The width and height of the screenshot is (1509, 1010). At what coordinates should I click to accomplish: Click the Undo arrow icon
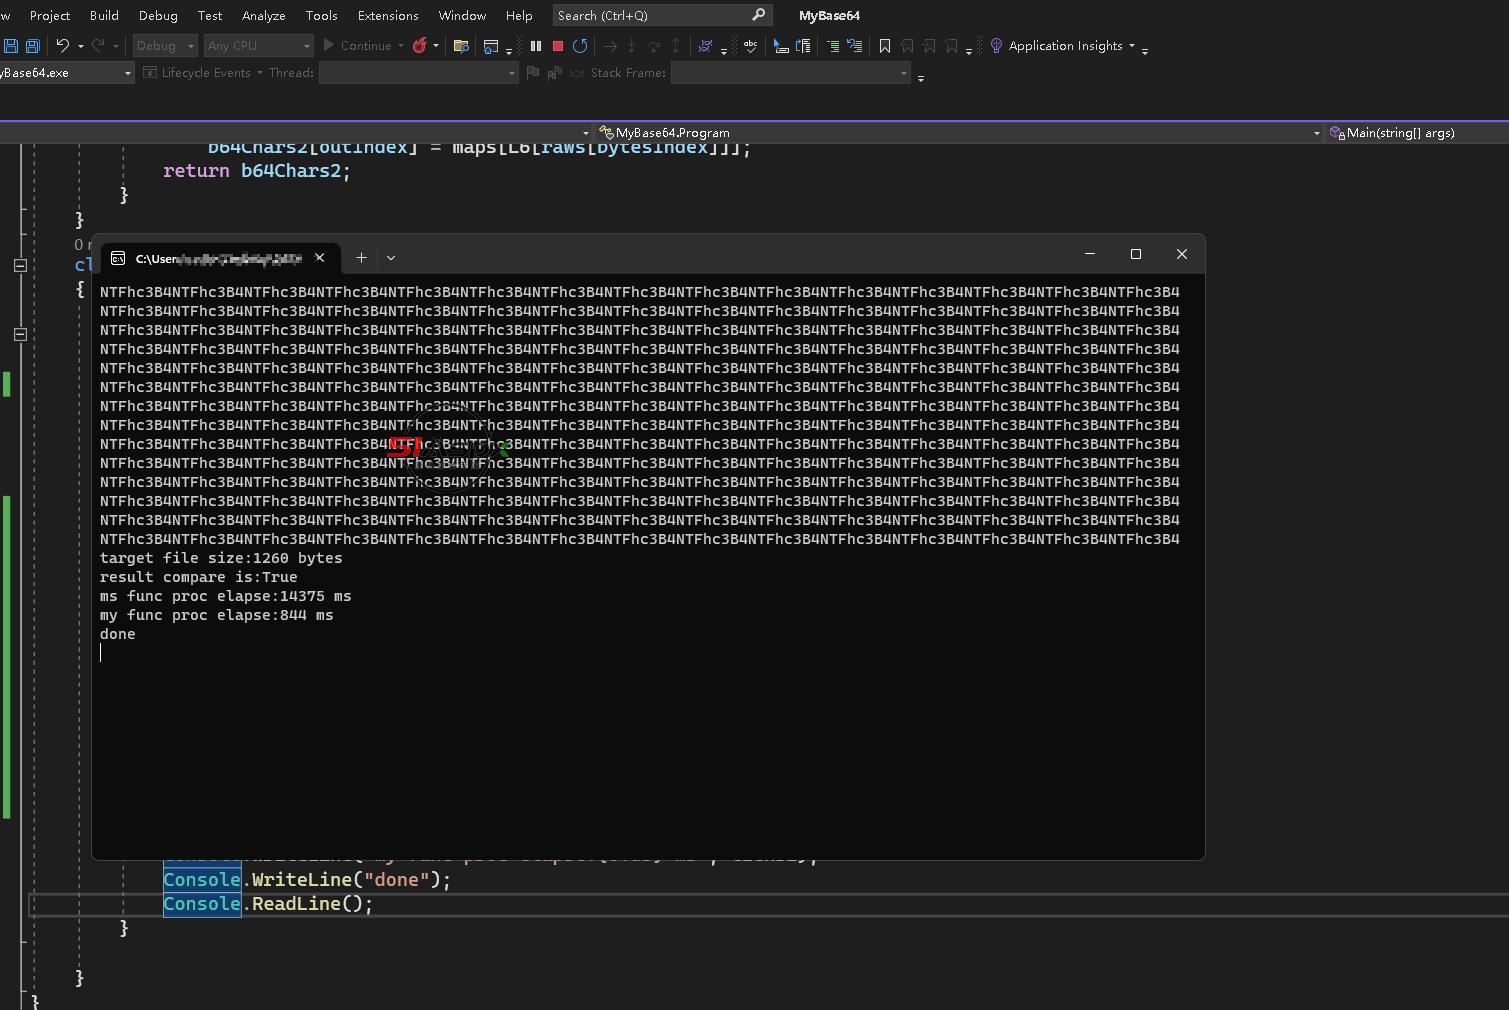(x=63, y=46)
